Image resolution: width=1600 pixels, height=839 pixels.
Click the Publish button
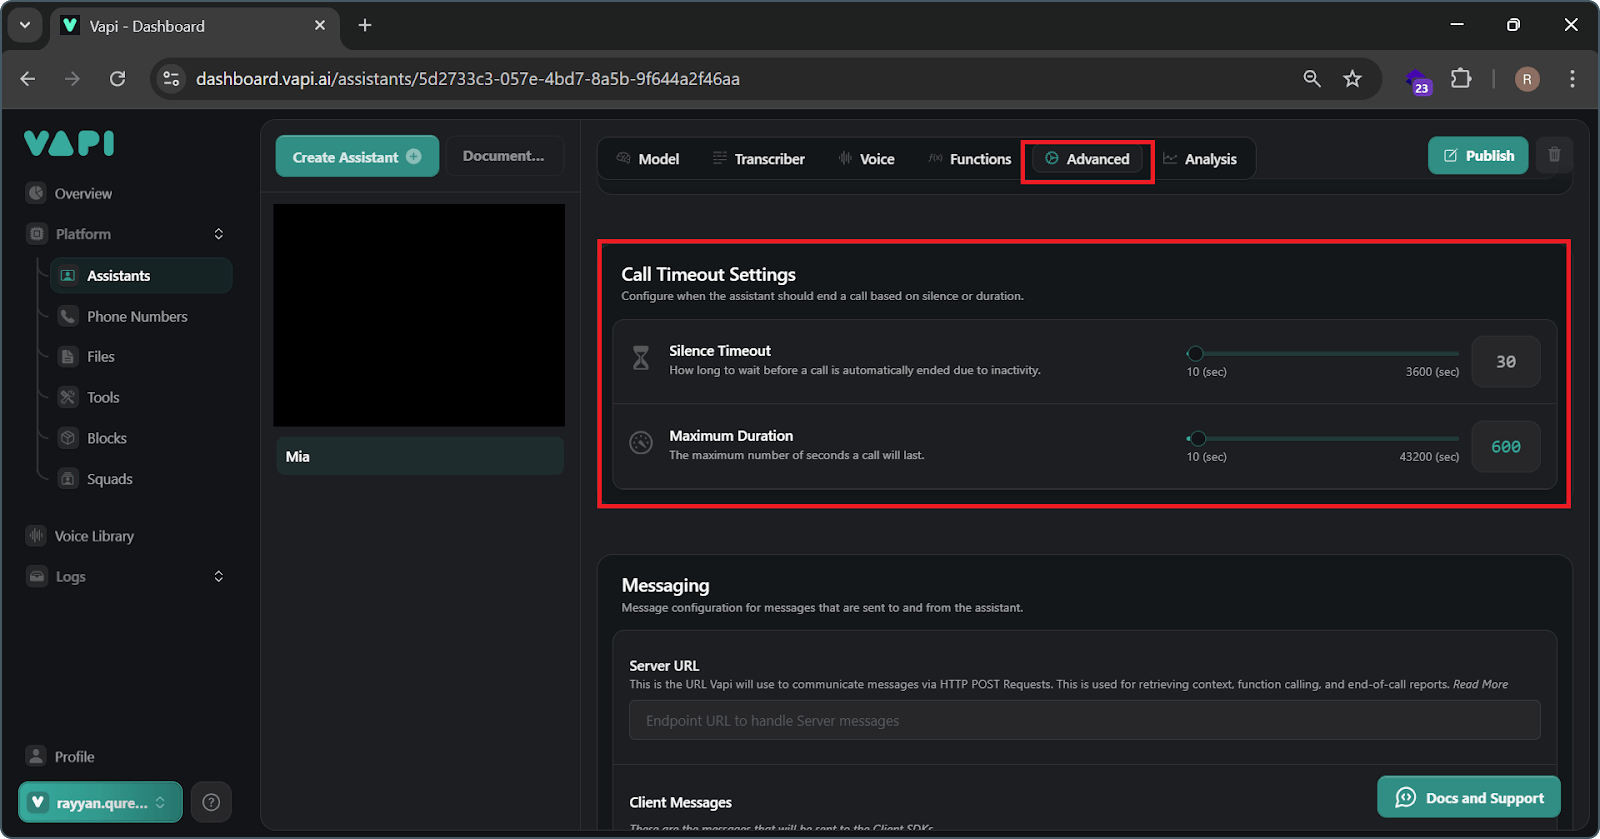1478,156
